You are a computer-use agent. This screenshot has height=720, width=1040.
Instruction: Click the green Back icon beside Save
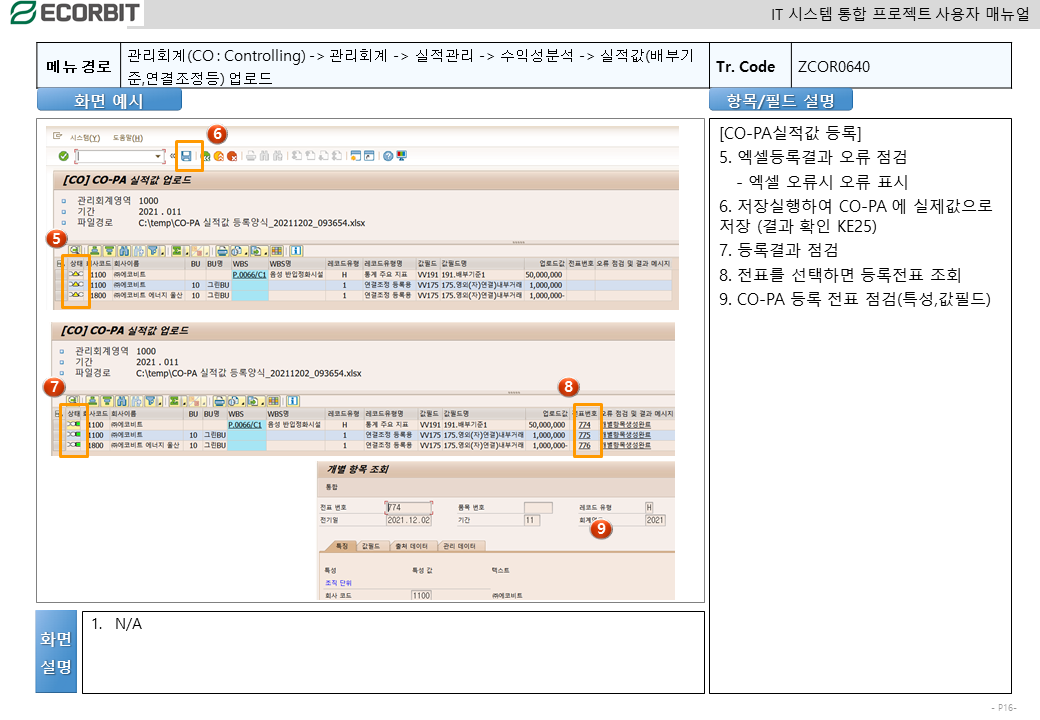[x=206, y=156]
